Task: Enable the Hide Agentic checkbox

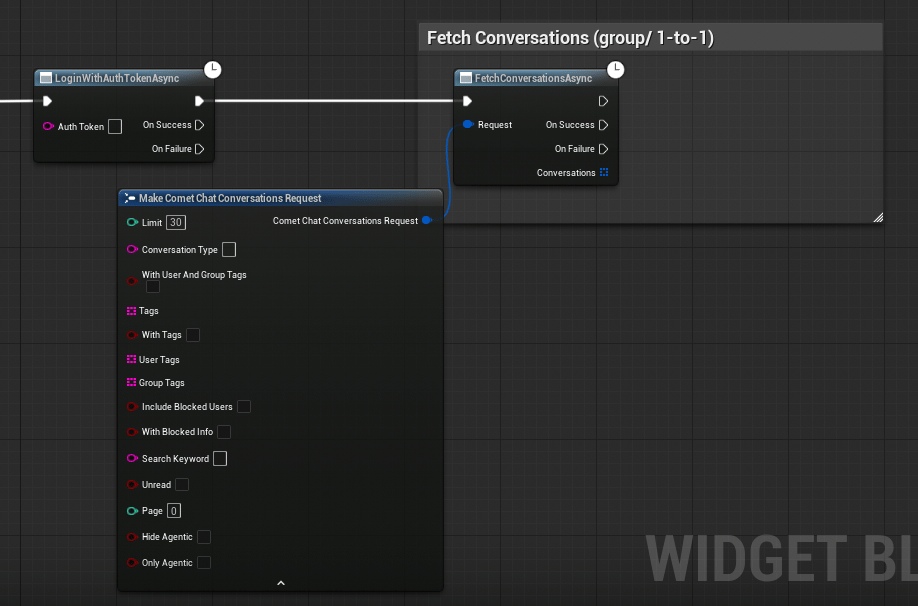Action: [204, 537]
